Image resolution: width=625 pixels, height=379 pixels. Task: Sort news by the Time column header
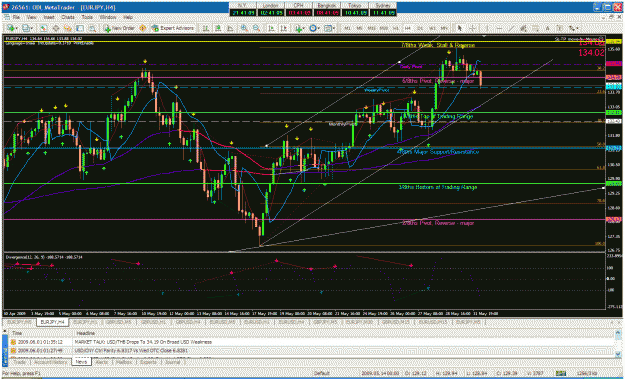(x=41, y=333)
